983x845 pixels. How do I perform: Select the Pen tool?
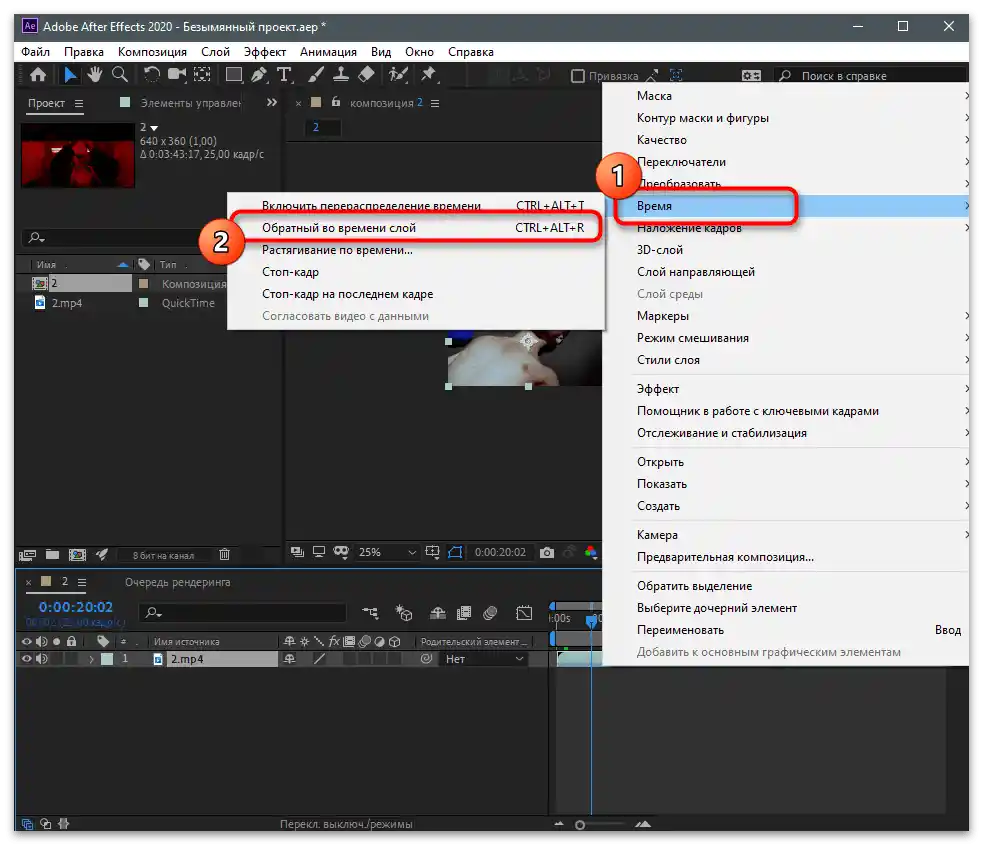(x=258, y=75)
